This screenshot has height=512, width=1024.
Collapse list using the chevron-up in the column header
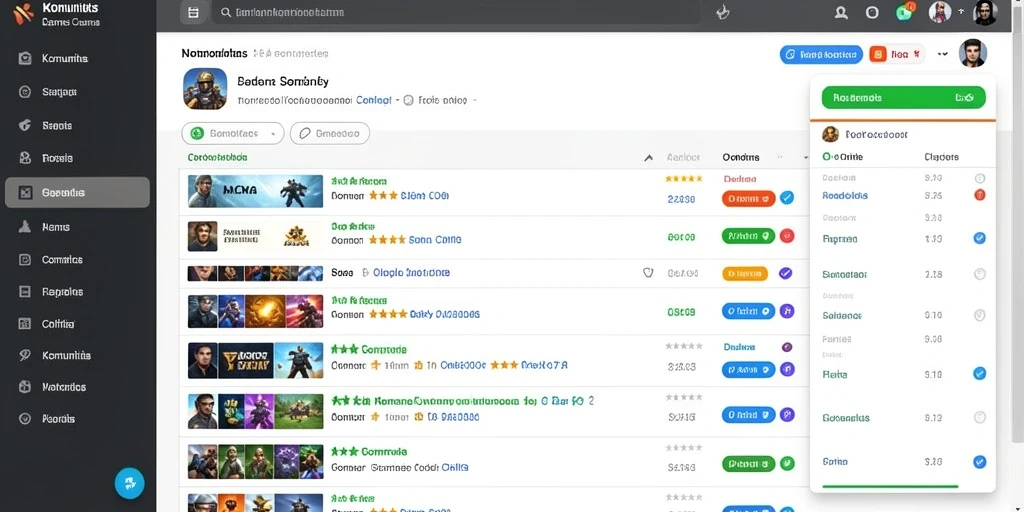click(x=648, y=157)
